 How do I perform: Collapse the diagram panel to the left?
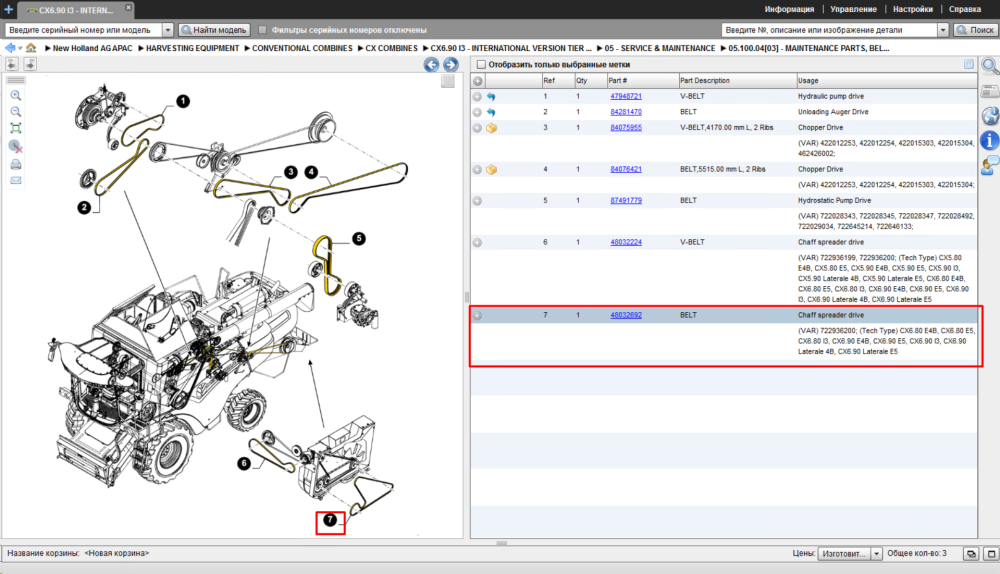click(12, 64)
